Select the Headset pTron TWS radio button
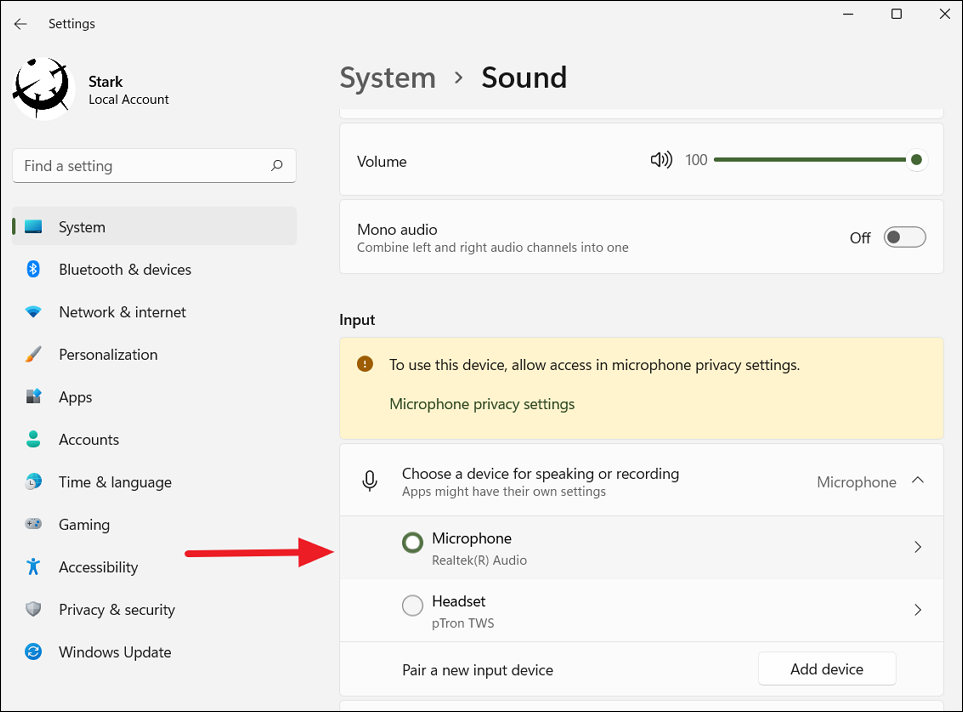The height and width of the screenshot is (712, 963). 412,606
